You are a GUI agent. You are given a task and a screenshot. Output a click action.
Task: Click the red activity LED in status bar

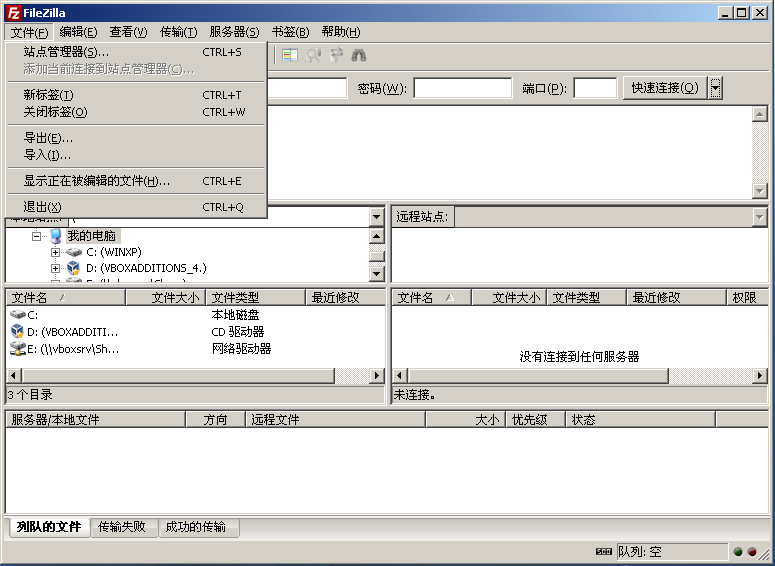click(x=752, y=551)
